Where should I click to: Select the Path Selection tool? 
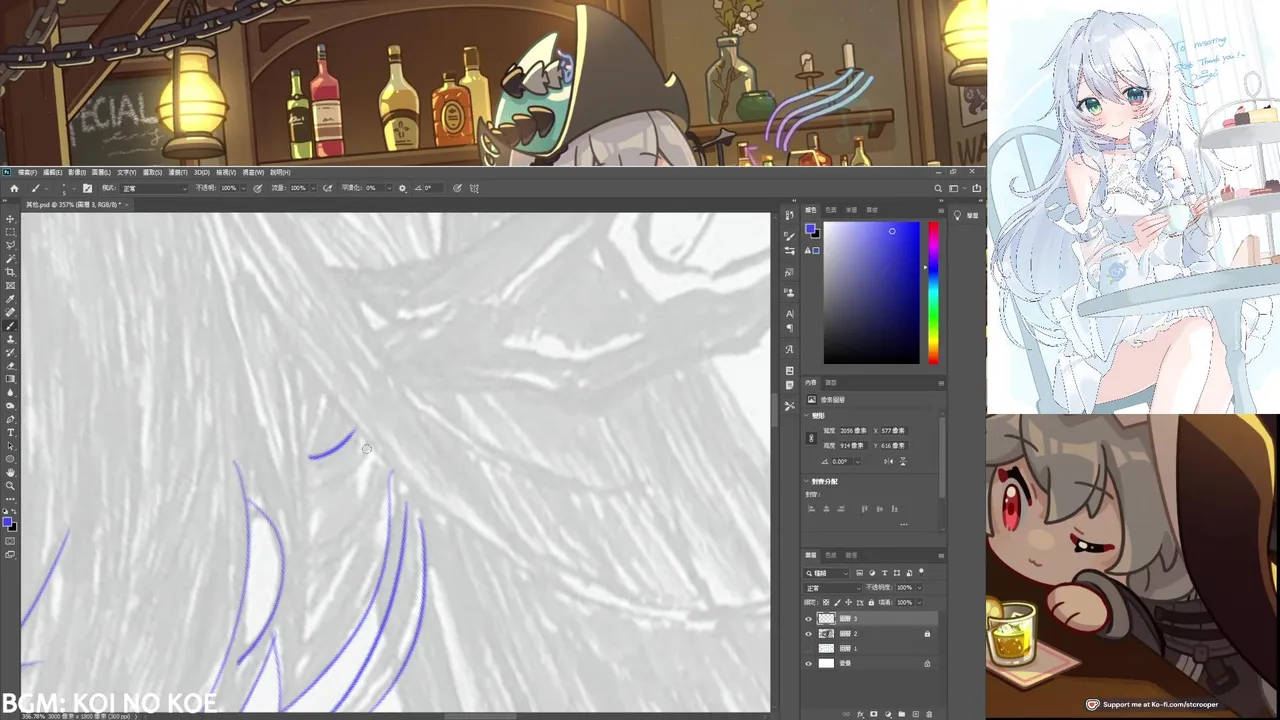(11, 446)
